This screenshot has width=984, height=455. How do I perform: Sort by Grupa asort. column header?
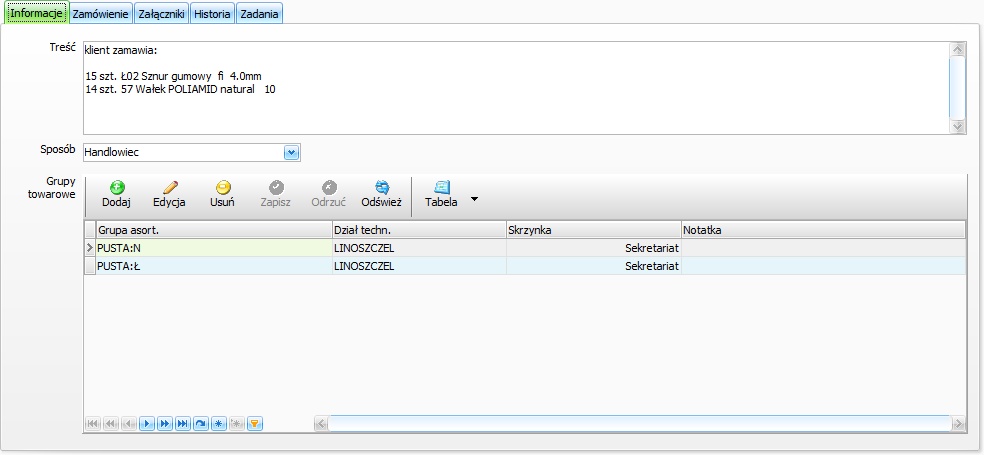[x=214, y=230]
